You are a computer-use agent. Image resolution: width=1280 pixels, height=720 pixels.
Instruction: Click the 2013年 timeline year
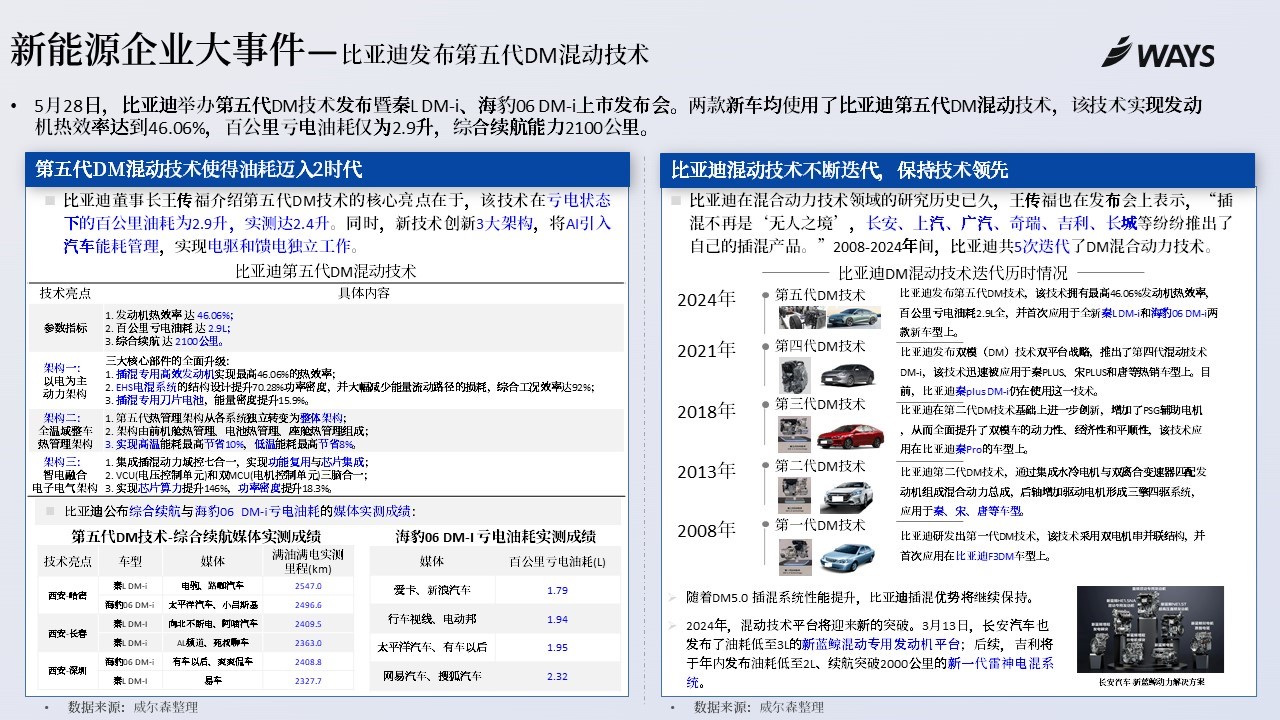tap(706, 471)
